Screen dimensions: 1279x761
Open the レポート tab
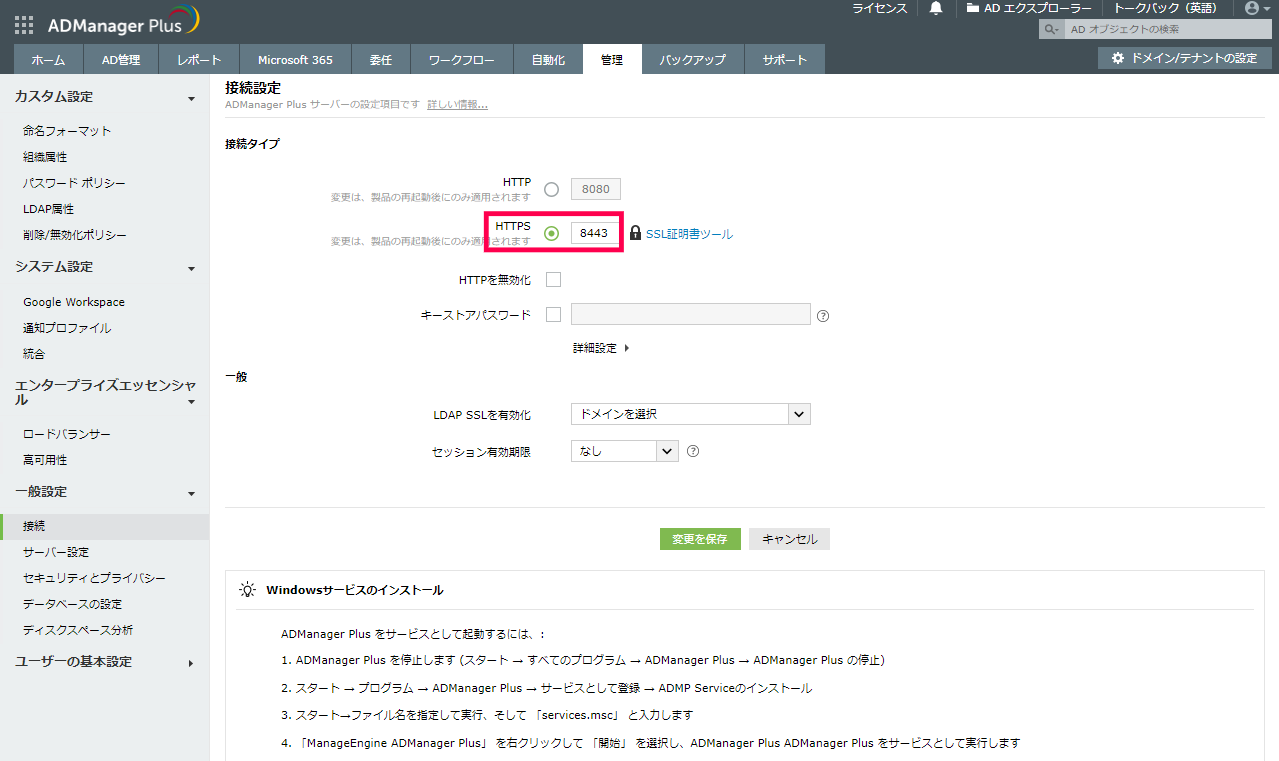coord(199,59)
